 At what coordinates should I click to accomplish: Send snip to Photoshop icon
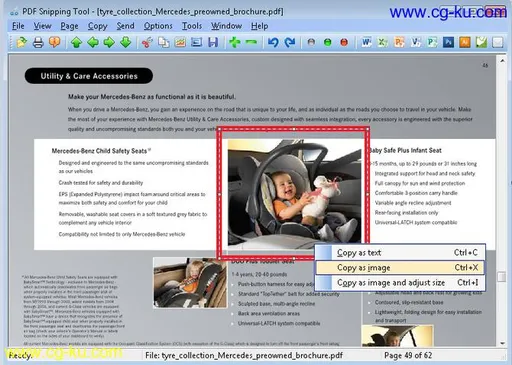click(x=448, y=42)
